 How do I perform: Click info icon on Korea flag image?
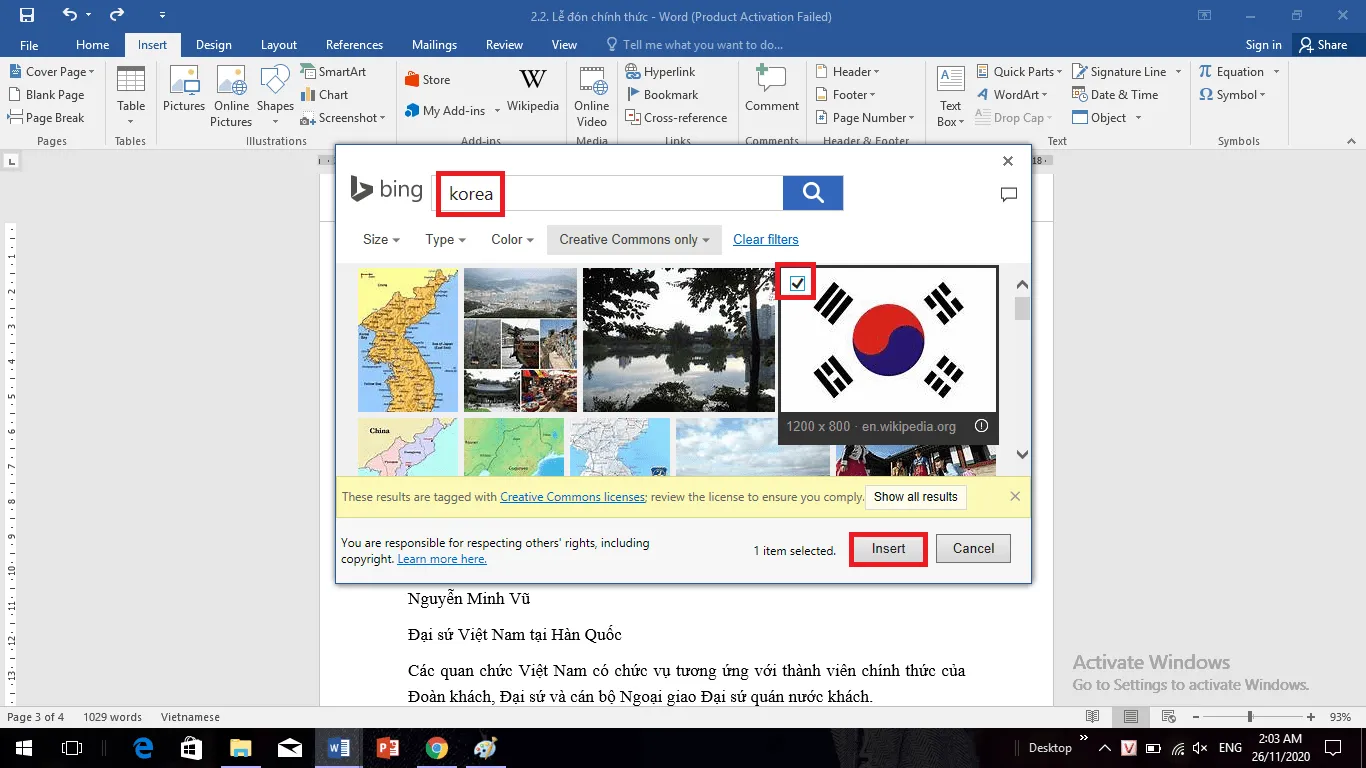[982, 426]
